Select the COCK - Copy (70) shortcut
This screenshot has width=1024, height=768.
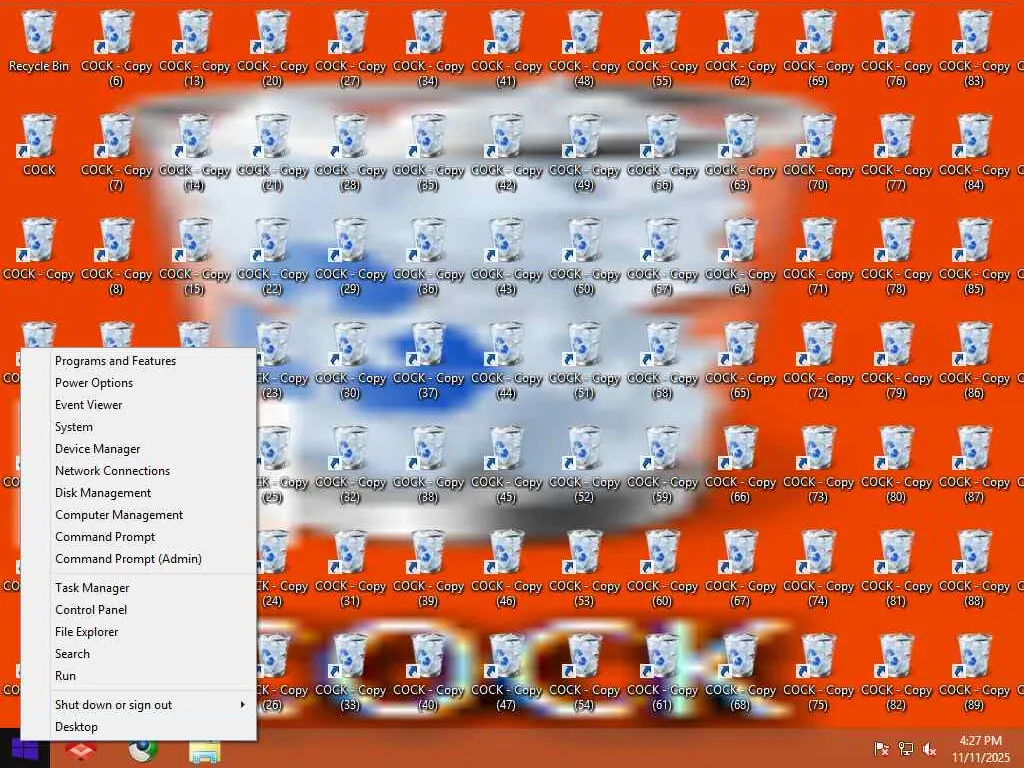pyautogui.click(x=818, y=152)
